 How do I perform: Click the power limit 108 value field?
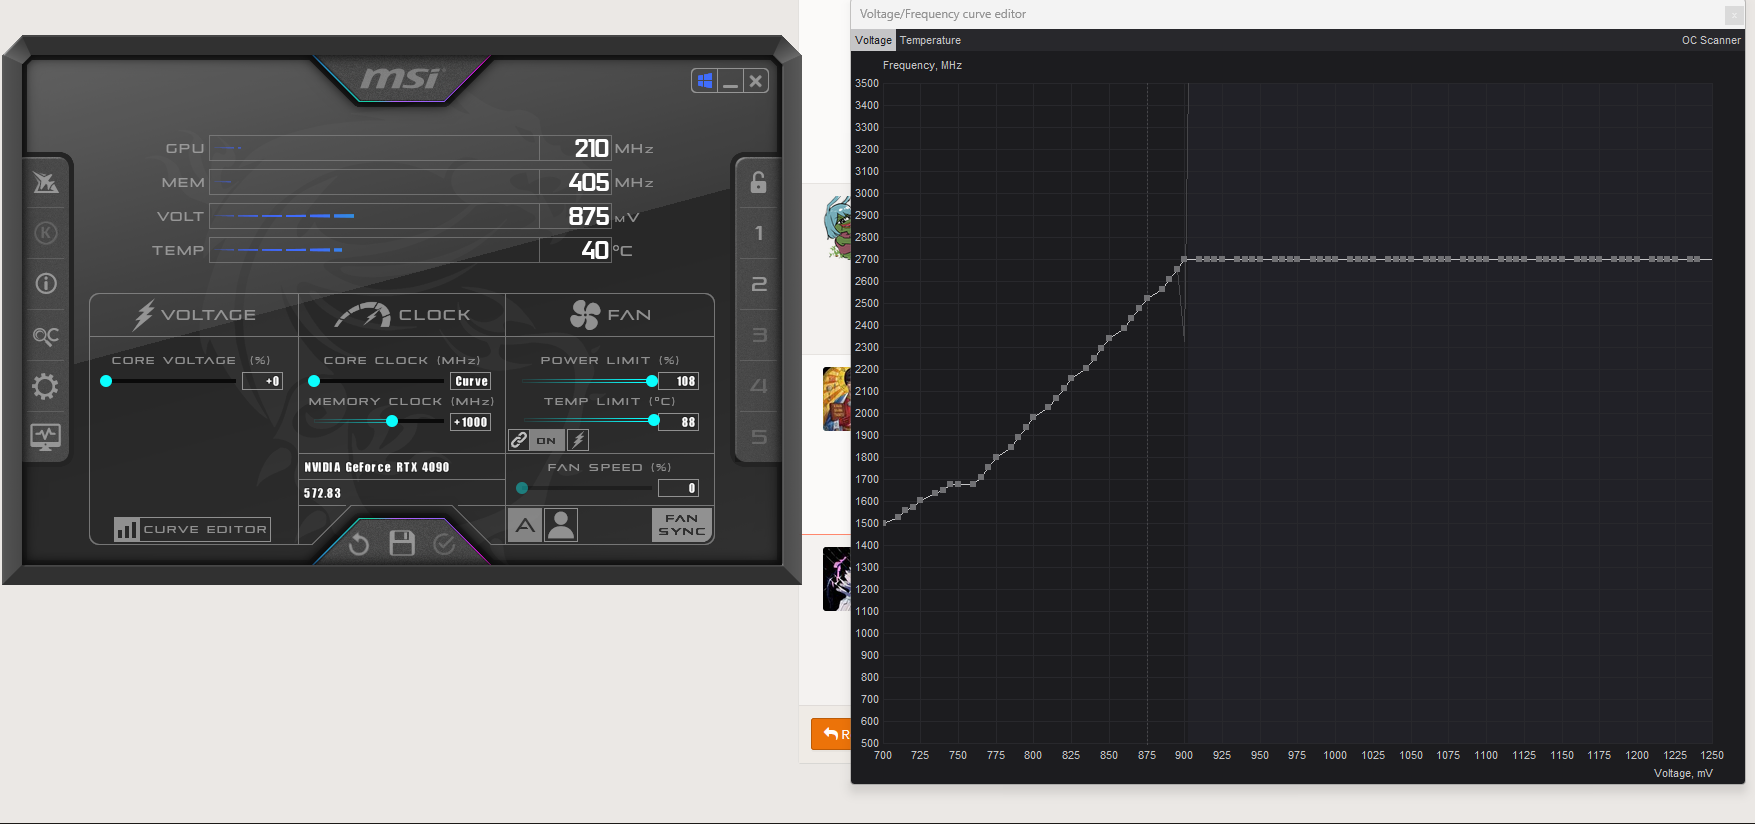pyautogui.click(x=679, y=381)
